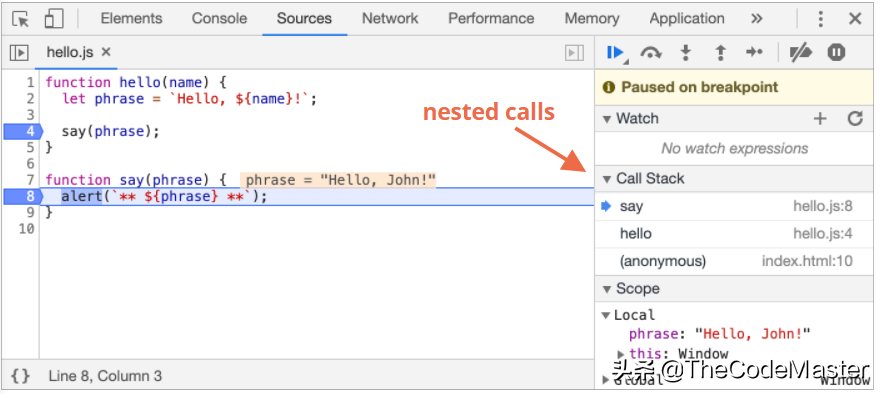Remove the breakpoint on line 4
This screenshot has width=881, height=394.
coord(23,132)
